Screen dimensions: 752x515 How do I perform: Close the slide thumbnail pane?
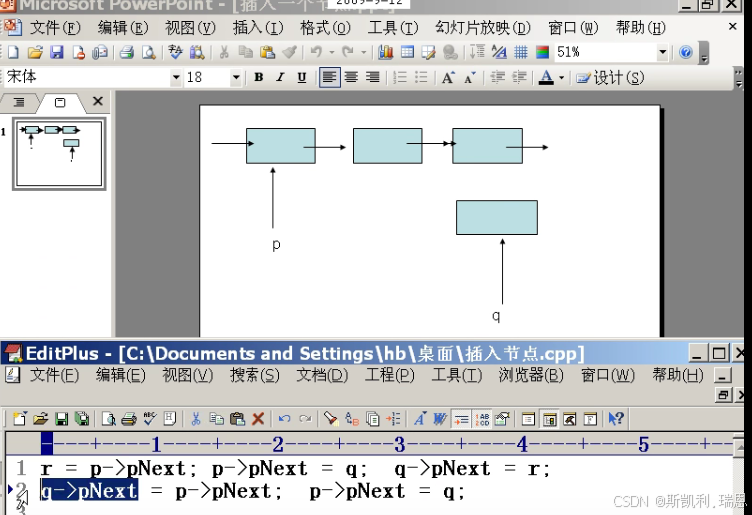98,101
